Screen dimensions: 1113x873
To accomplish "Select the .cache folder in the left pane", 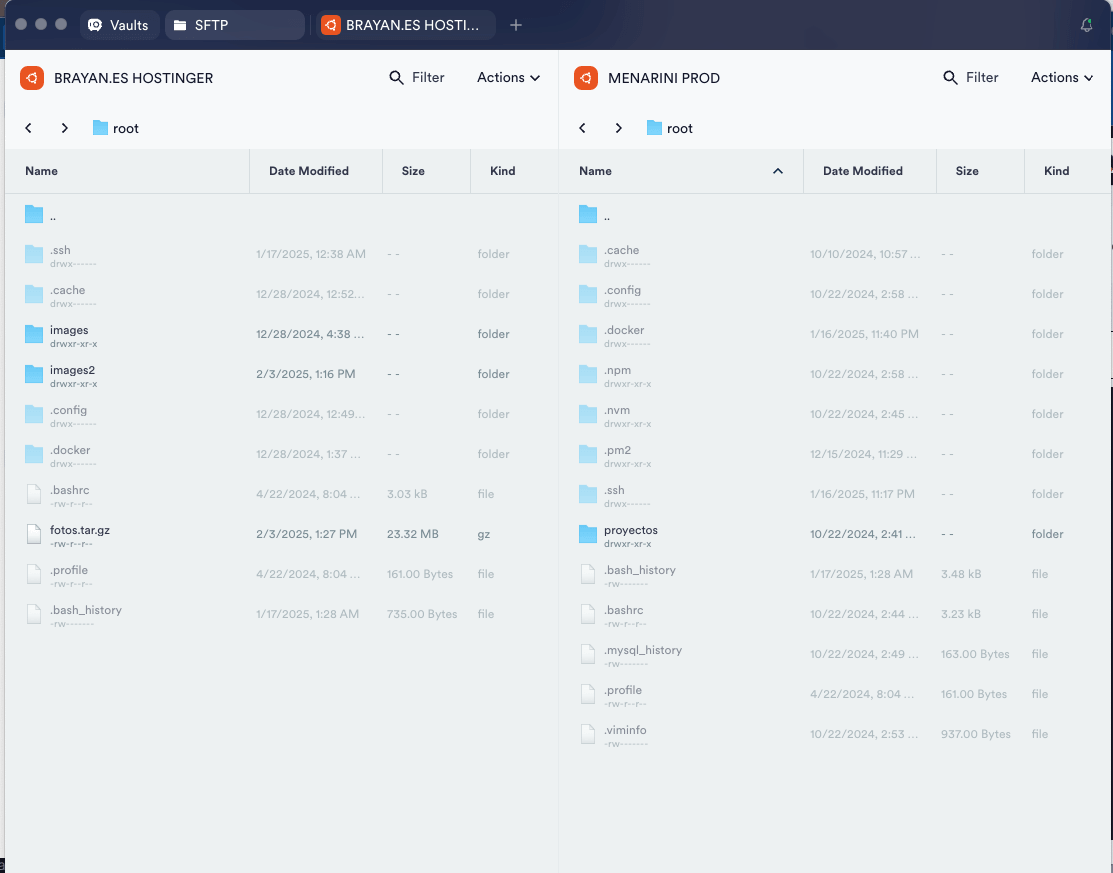I will tap(281, 294).
